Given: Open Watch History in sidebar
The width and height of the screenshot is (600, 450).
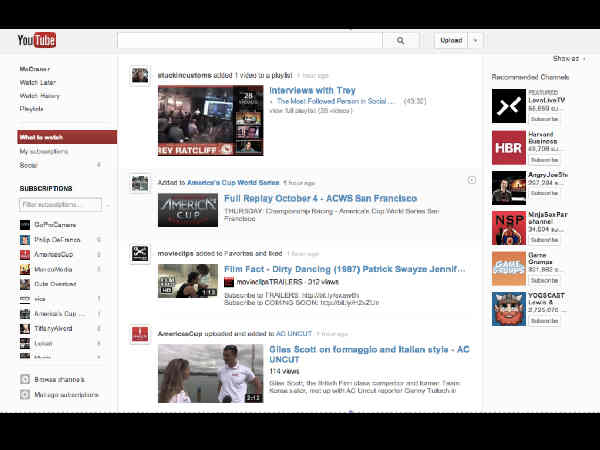Looking at the screenshot, I should click(x=39, y=96).
